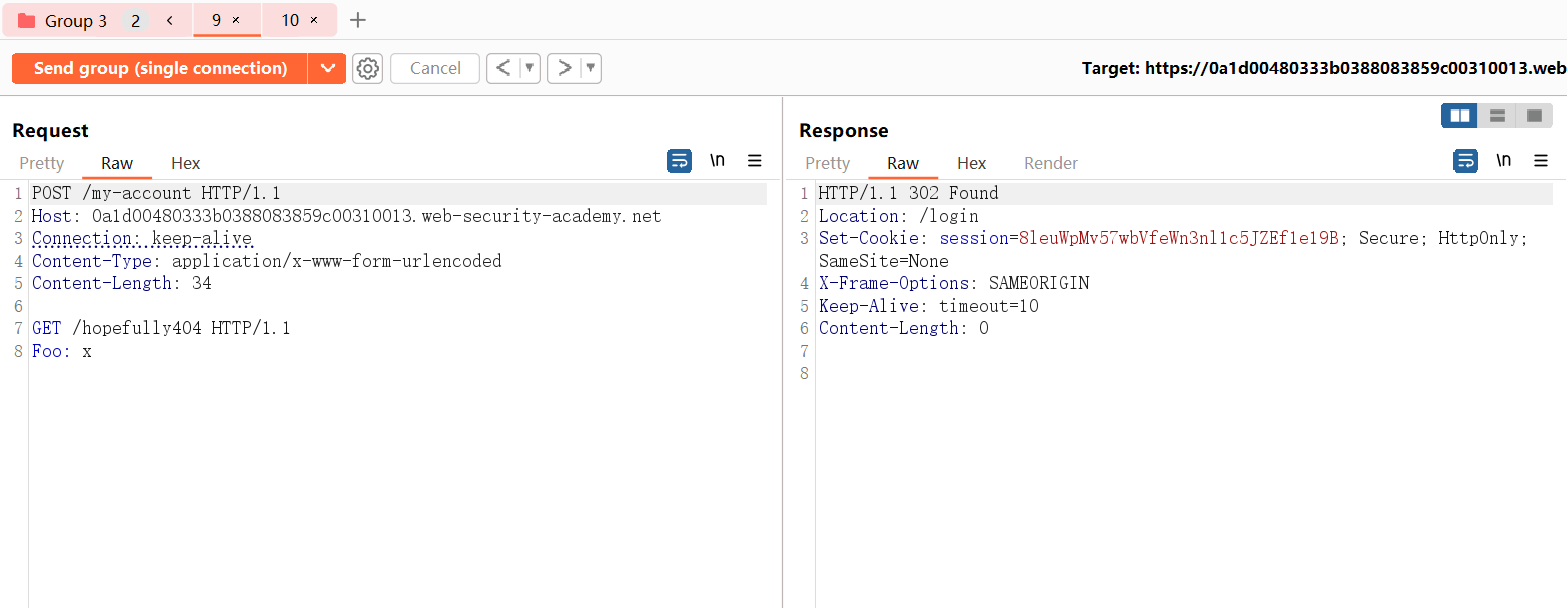
Task: Collapse Group 3 with the left chevron
Action: click(170, 20)
